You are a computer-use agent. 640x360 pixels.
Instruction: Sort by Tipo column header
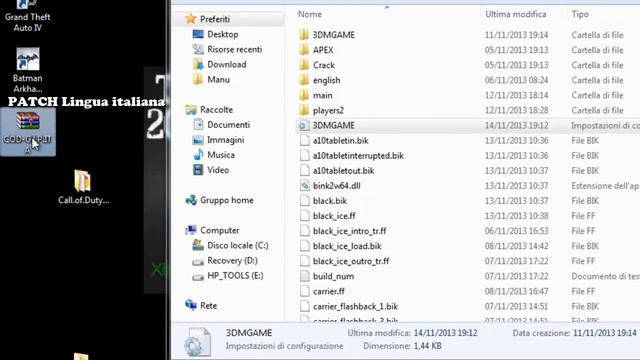[x=580, y=14]
